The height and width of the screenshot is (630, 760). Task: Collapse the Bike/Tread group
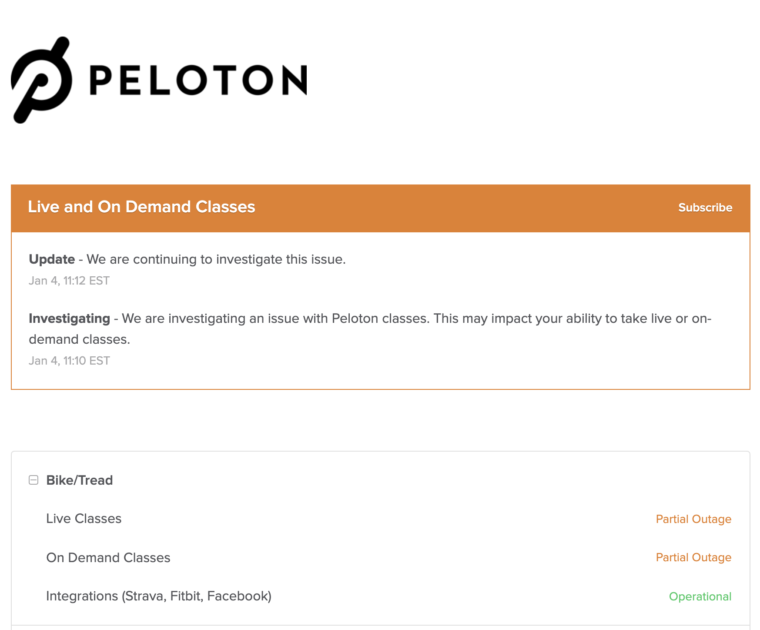[x=34, y=480]
